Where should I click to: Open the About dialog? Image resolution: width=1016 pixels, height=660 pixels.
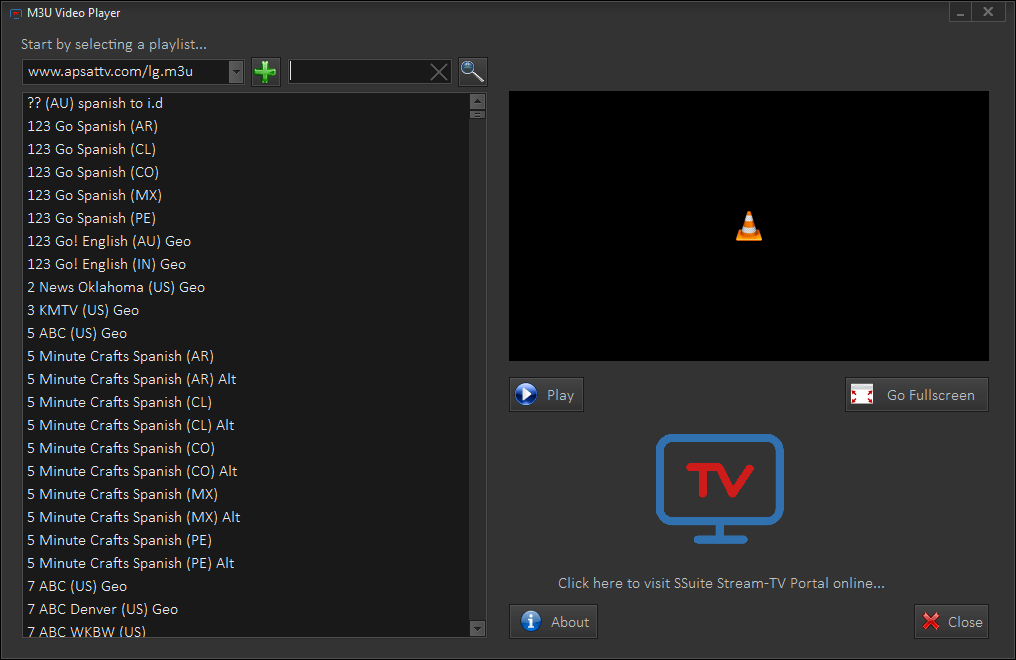[553, 622]
